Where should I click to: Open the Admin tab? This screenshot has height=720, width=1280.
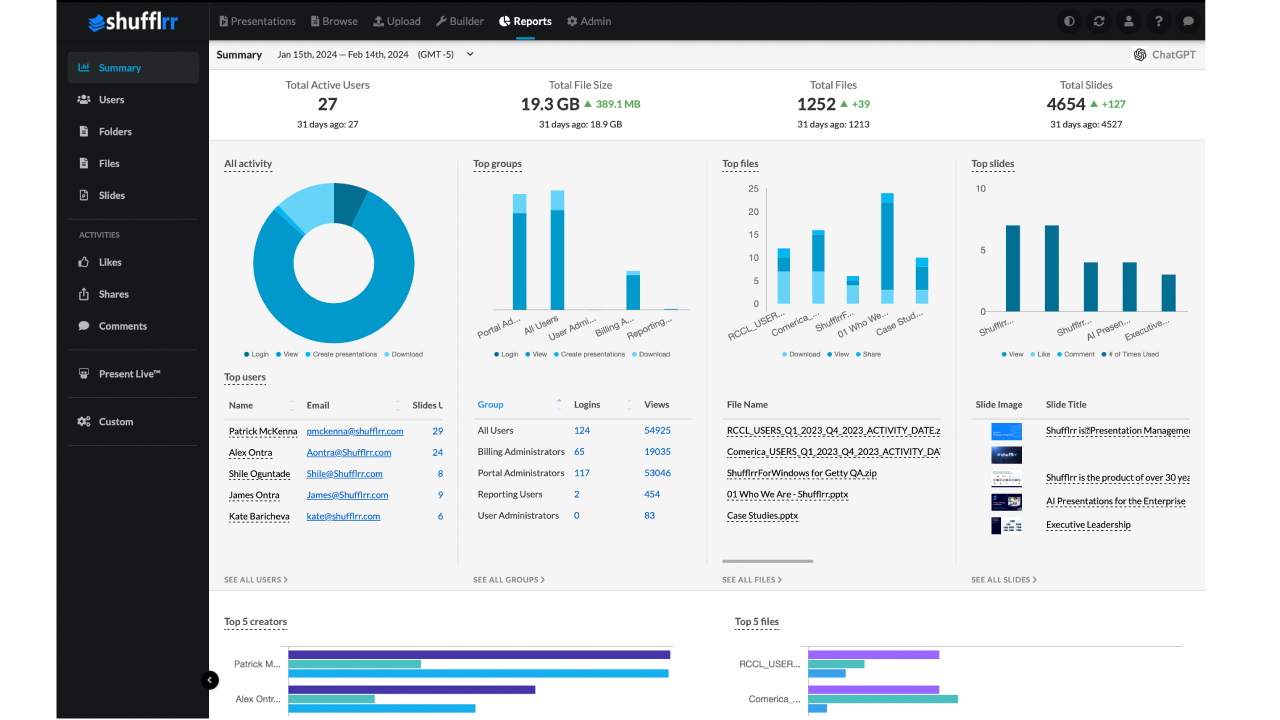click(x=589, y=21)
